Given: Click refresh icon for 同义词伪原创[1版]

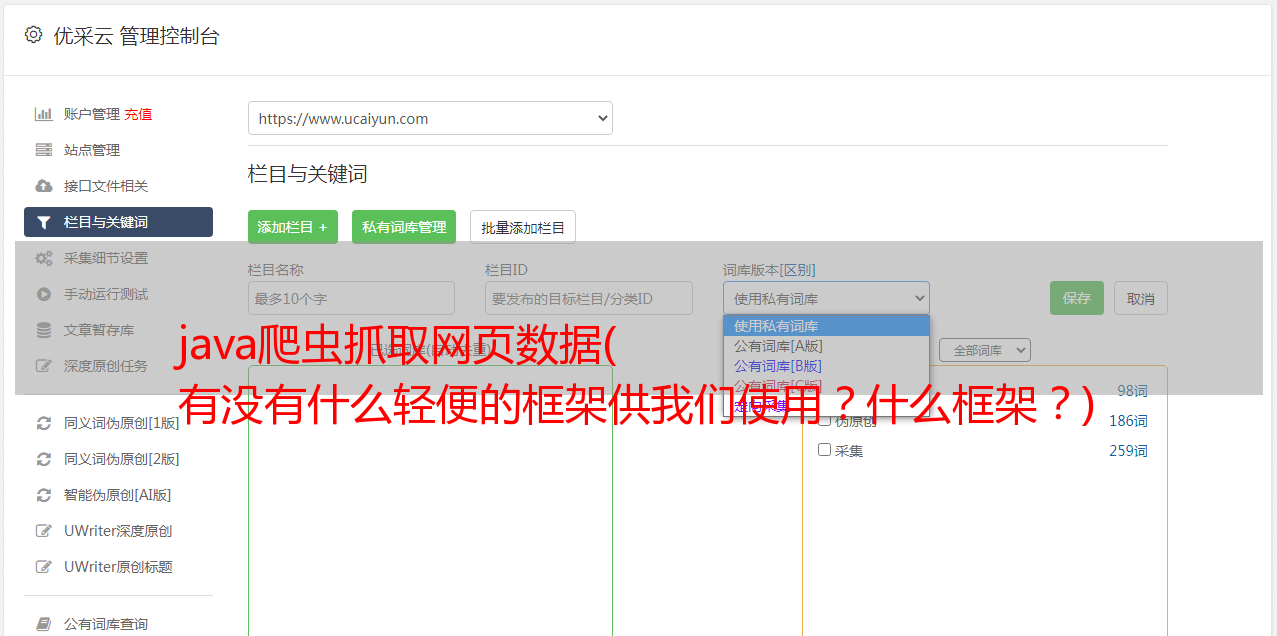Looking at the screenshot, I should click(x=43, y=423).
